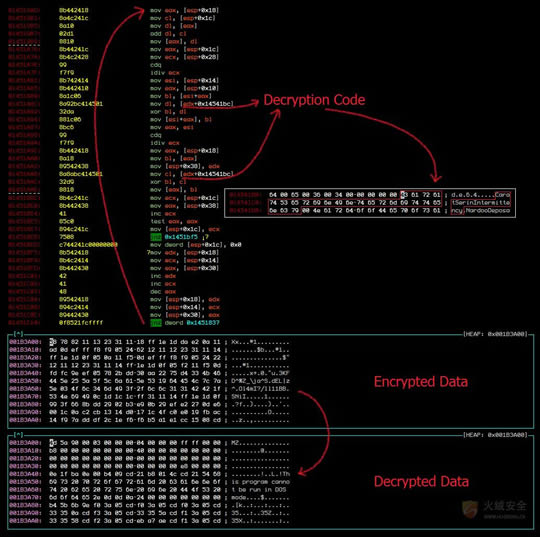Click the red Encrypted Data annotation

[420, 382]
